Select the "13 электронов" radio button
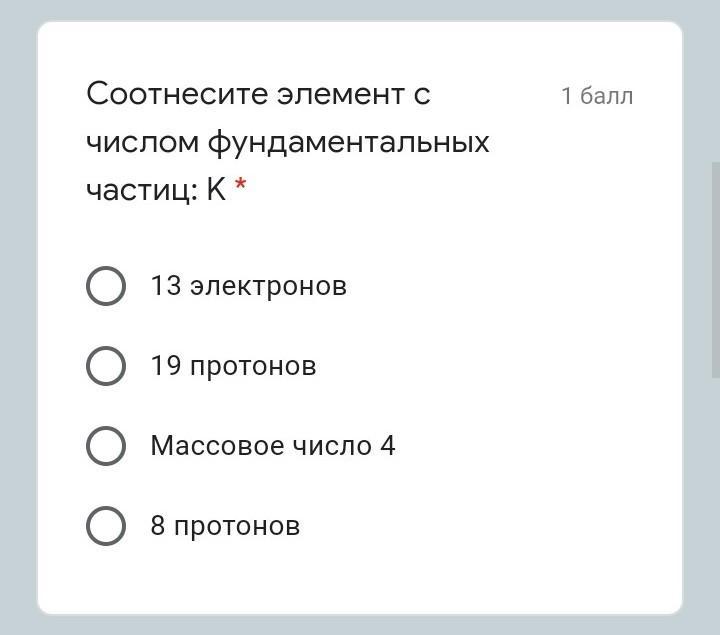 [x=106, y=286]
